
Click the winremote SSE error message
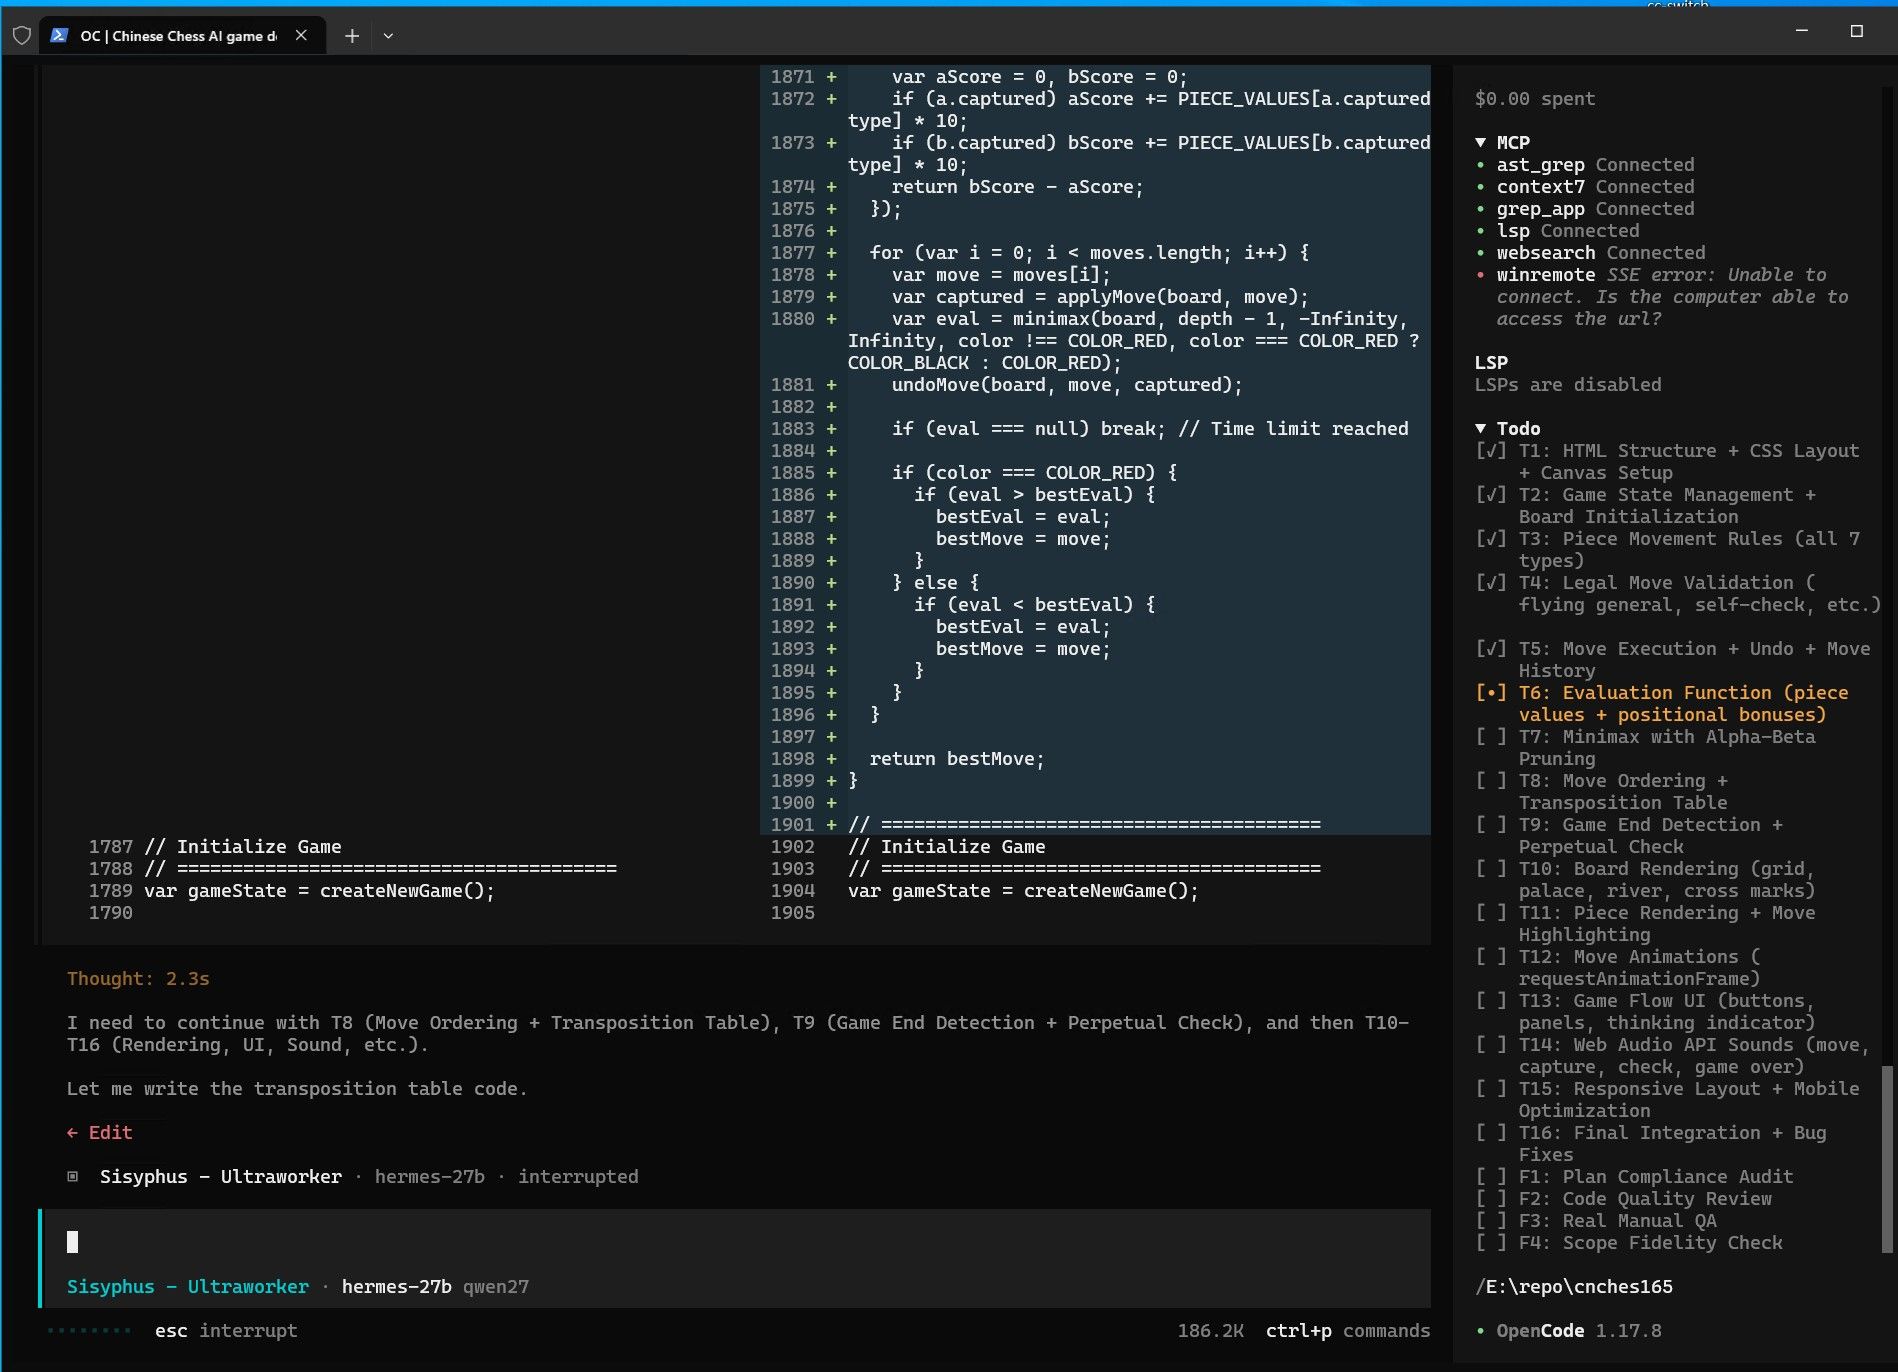(1673, 297)
